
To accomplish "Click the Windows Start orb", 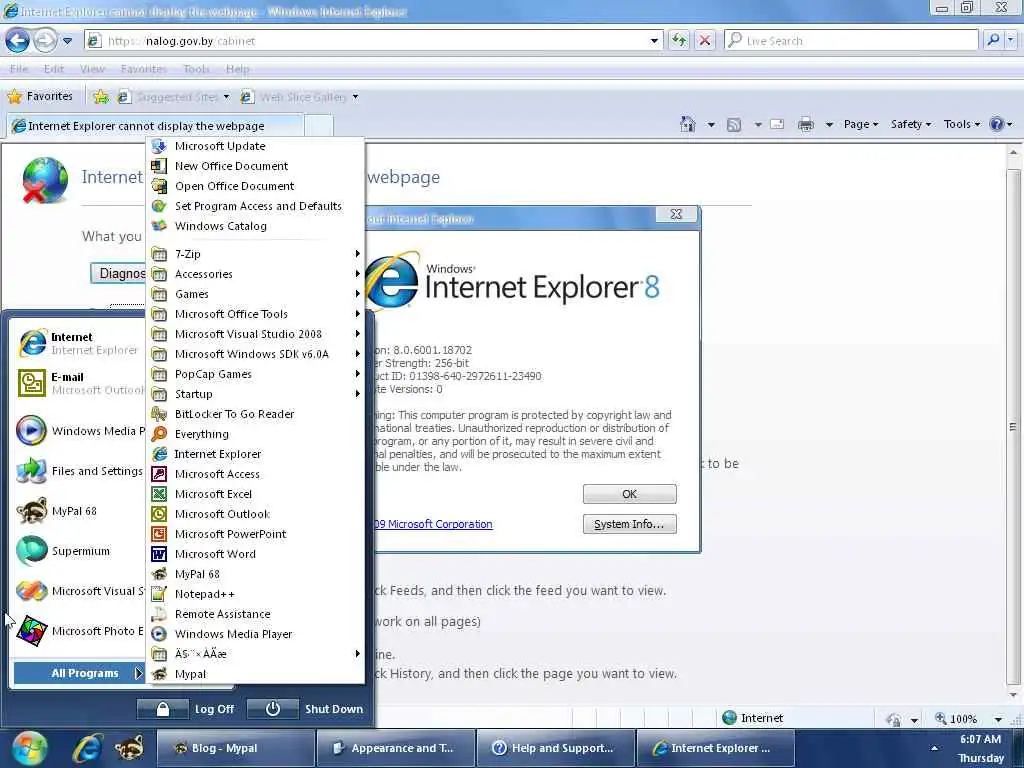I will coord(29,748).
